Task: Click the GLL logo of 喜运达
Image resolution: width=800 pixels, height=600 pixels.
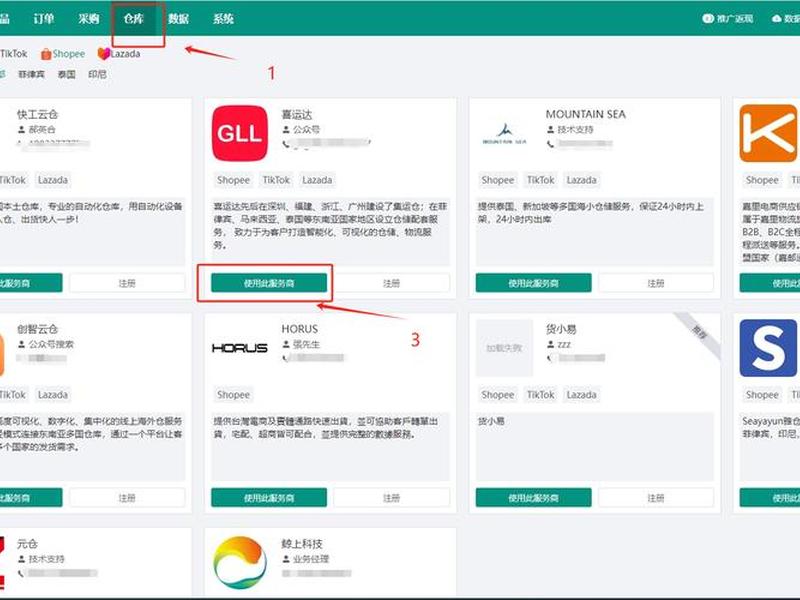Action: [240, 133]
